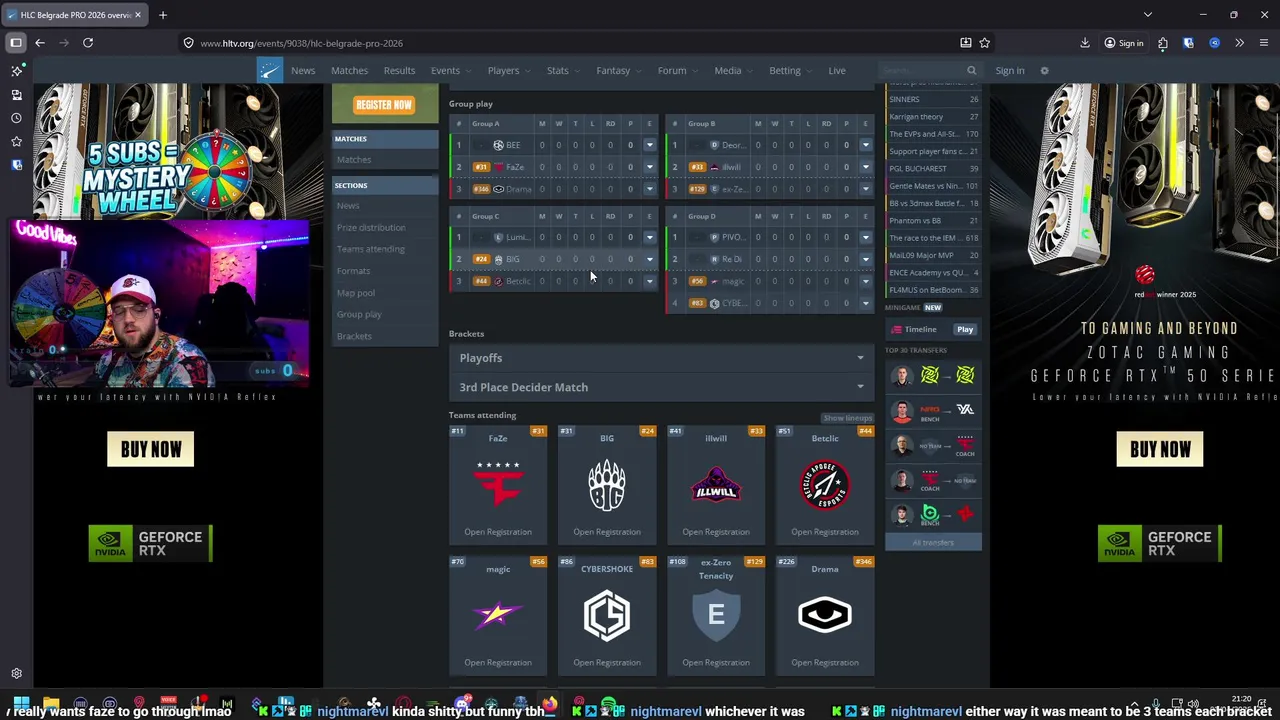
Task: Click the BIG team logo card
Action: tap(607, 485)
